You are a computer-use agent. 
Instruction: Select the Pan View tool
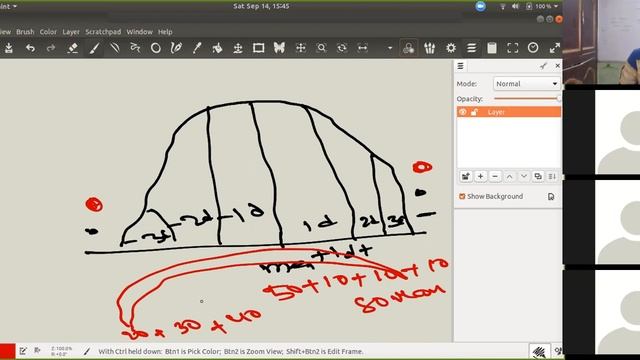(x=301, y=48)
